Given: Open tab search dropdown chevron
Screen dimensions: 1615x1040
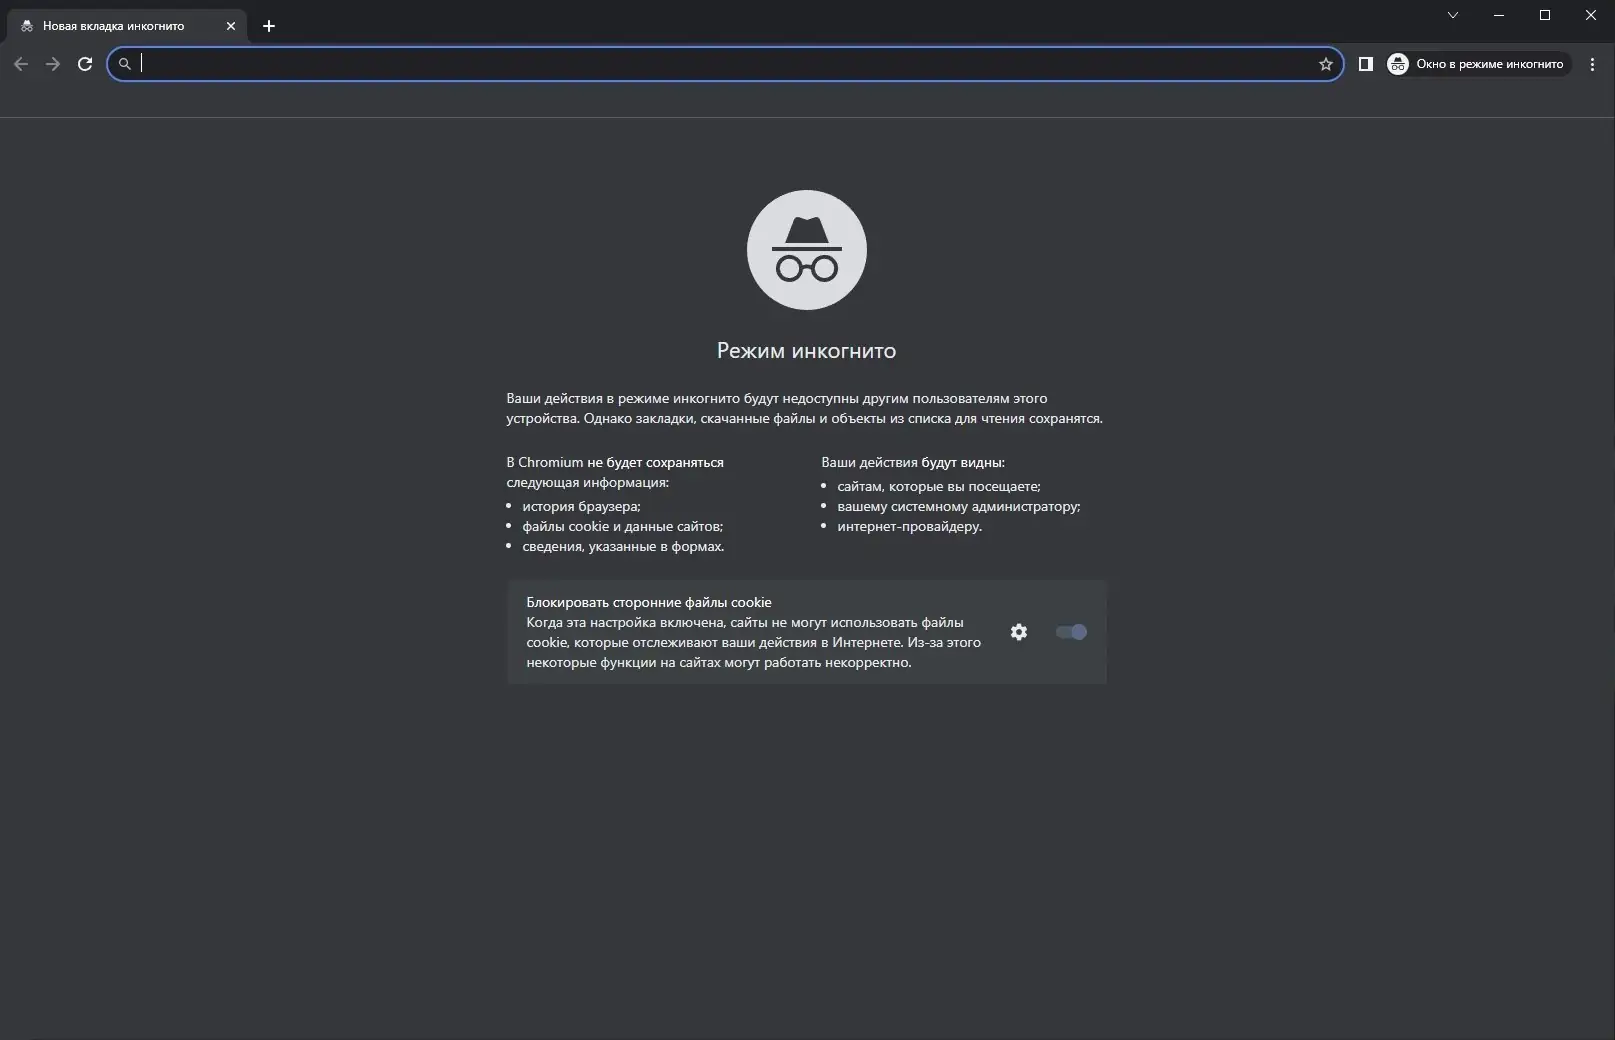Looking at the screenshot, I should [x=1453, y=15].
